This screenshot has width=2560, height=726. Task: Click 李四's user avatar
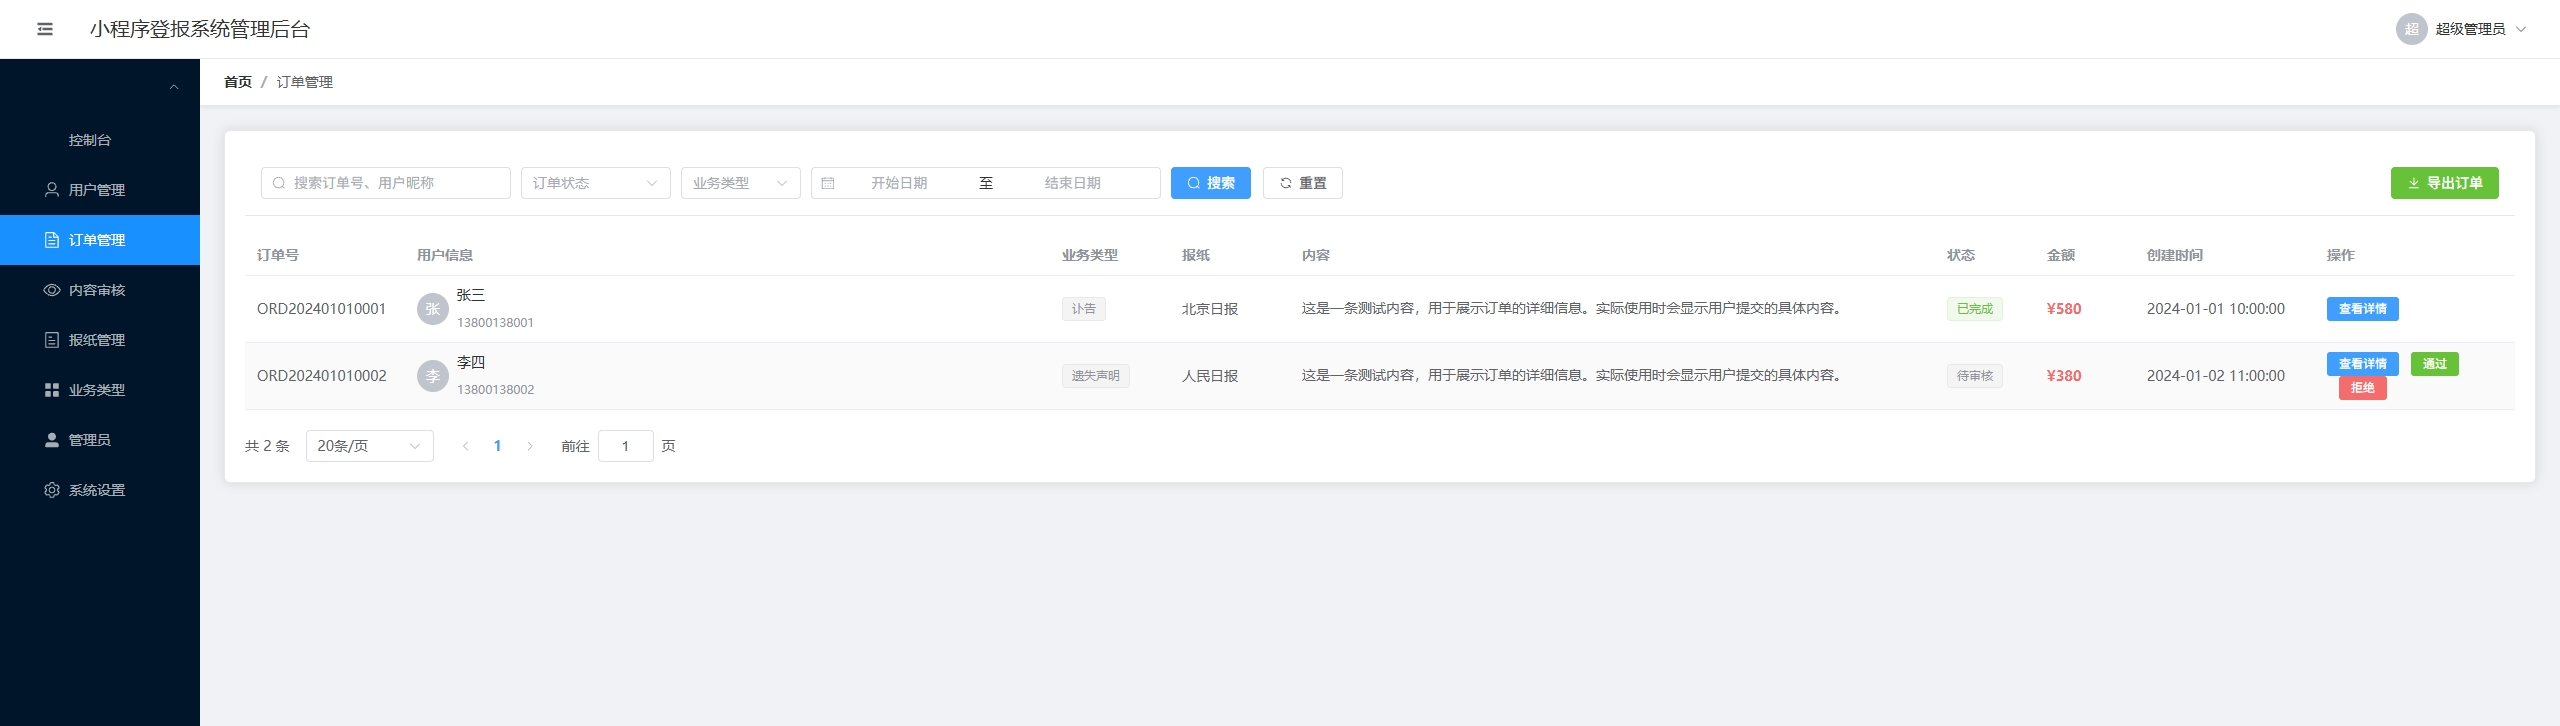(x=432, y=376)
